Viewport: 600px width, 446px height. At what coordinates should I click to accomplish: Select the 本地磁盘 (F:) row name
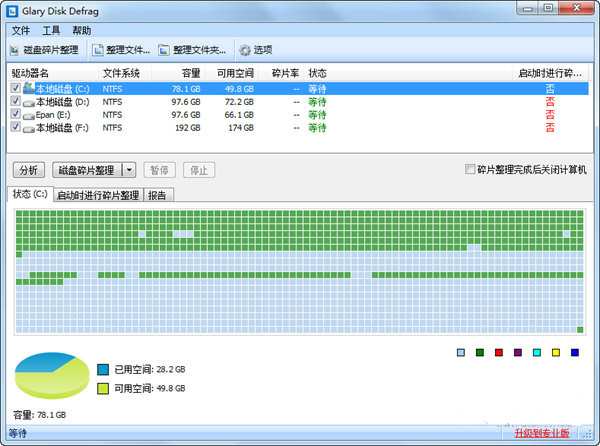pos(62,128)
